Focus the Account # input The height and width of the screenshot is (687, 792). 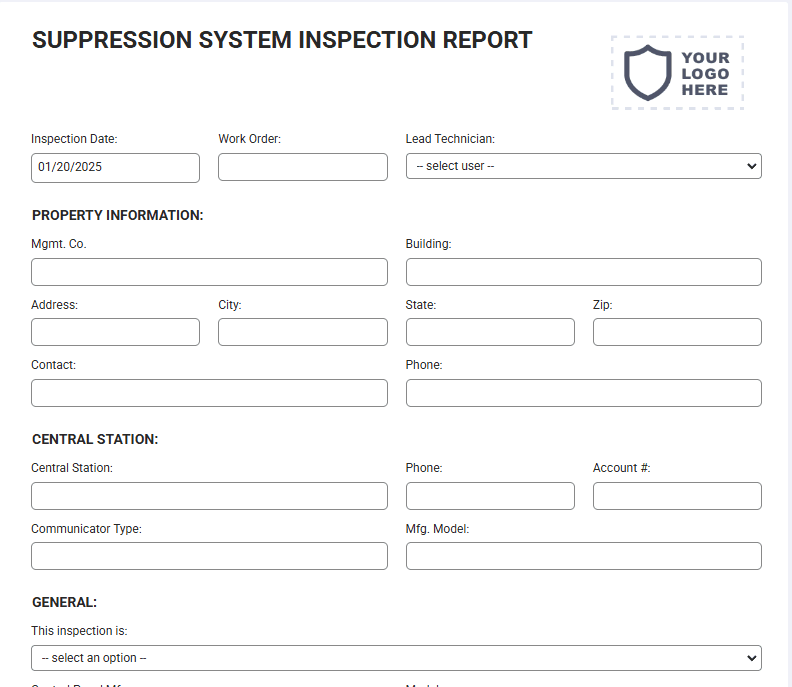click(x=677, y=496)
